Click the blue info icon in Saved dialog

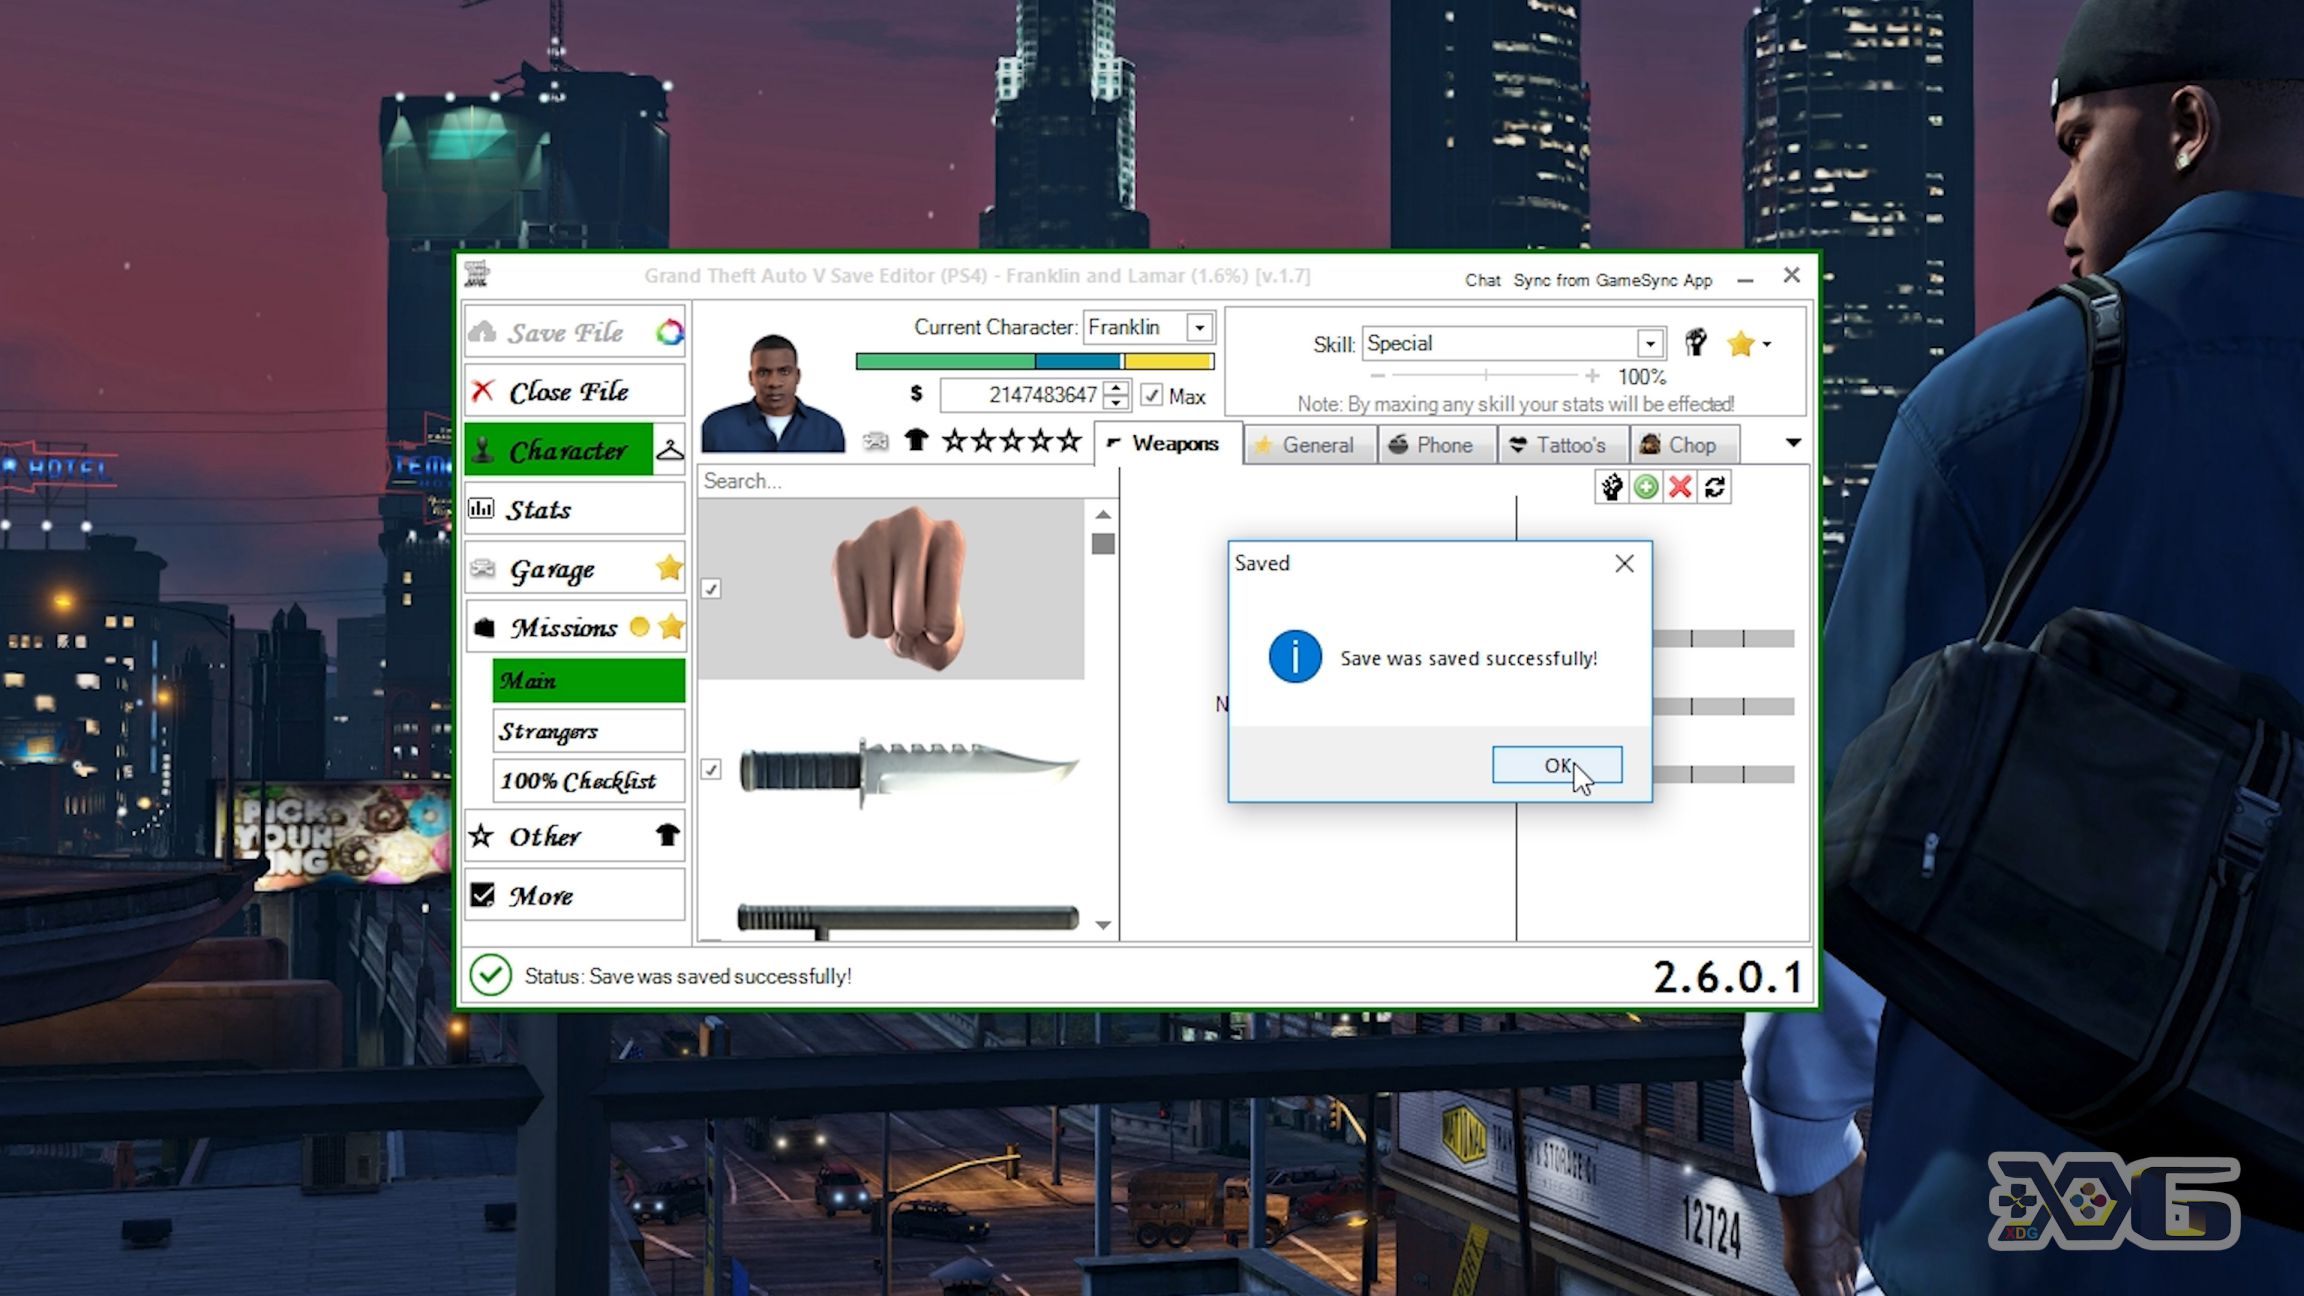click(1294, 657)
